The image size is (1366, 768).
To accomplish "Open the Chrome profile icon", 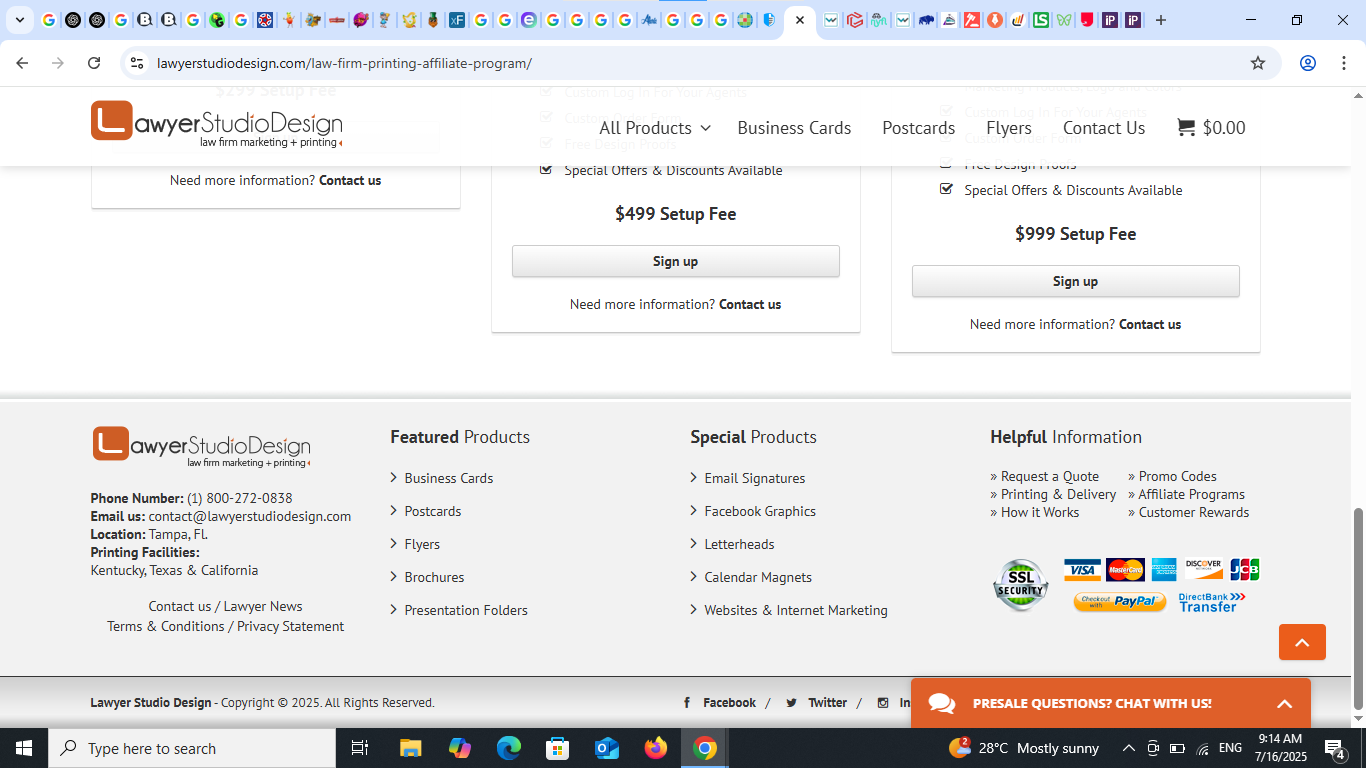I will click(1308, 63).
